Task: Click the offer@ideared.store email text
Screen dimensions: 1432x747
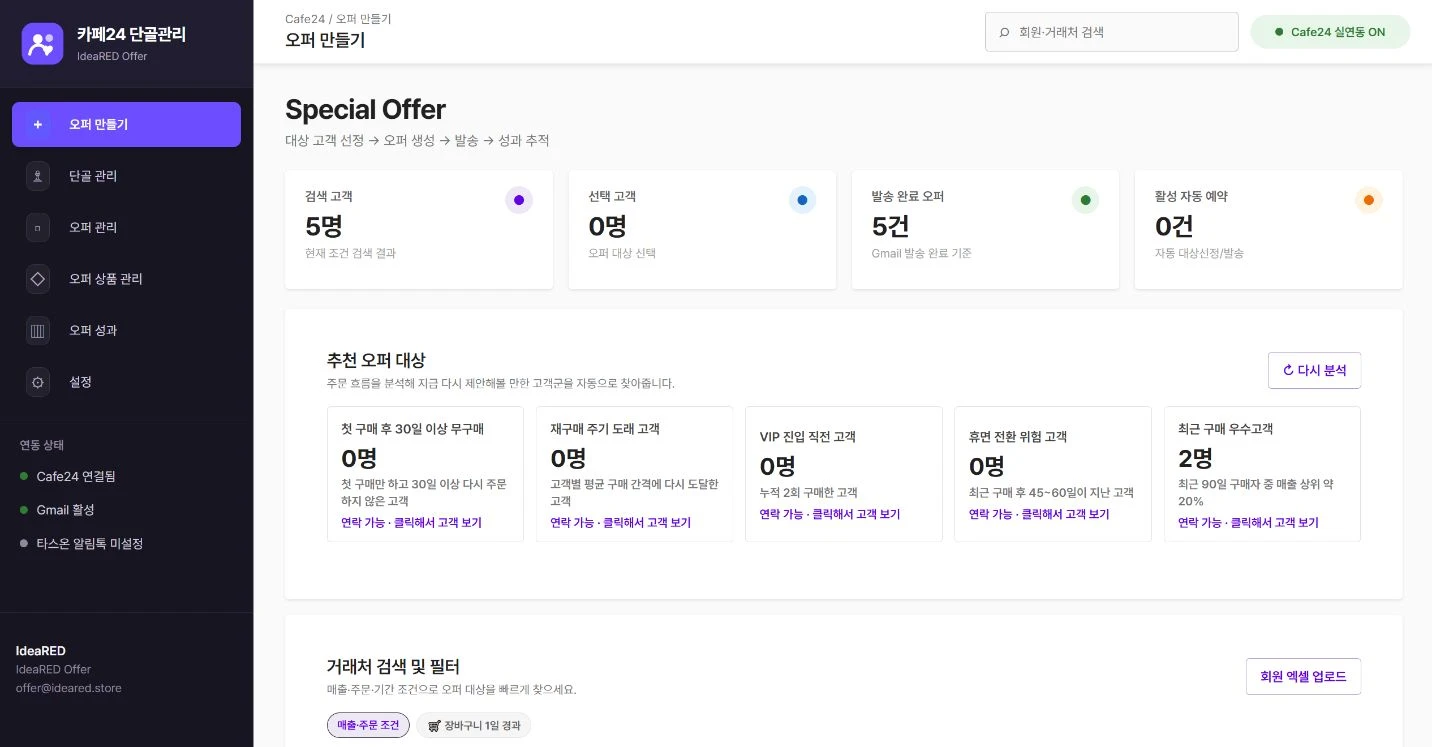Action: point(68,687)
